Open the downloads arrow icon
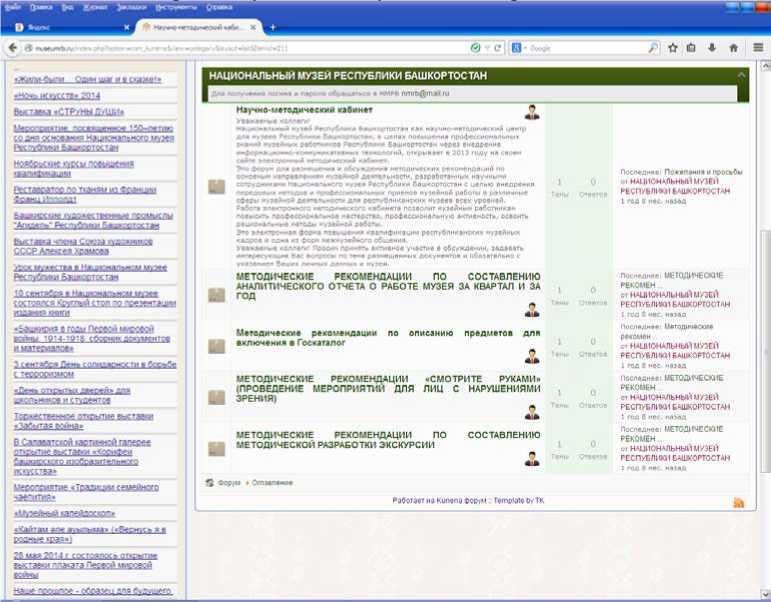Screen dimensions: 771x602 tap(712, 48)
